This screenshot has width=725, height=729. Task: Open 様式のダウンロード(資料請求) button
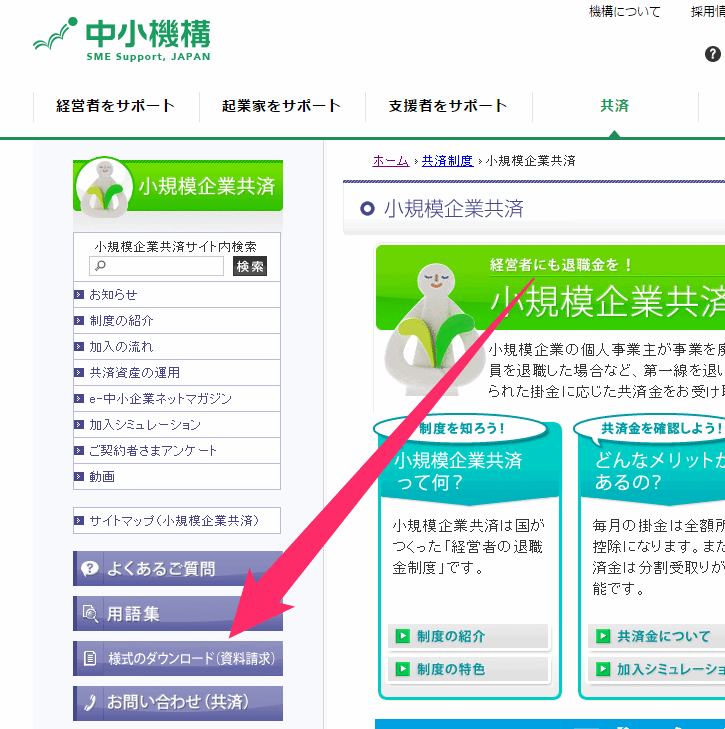[x=177, y=658]
